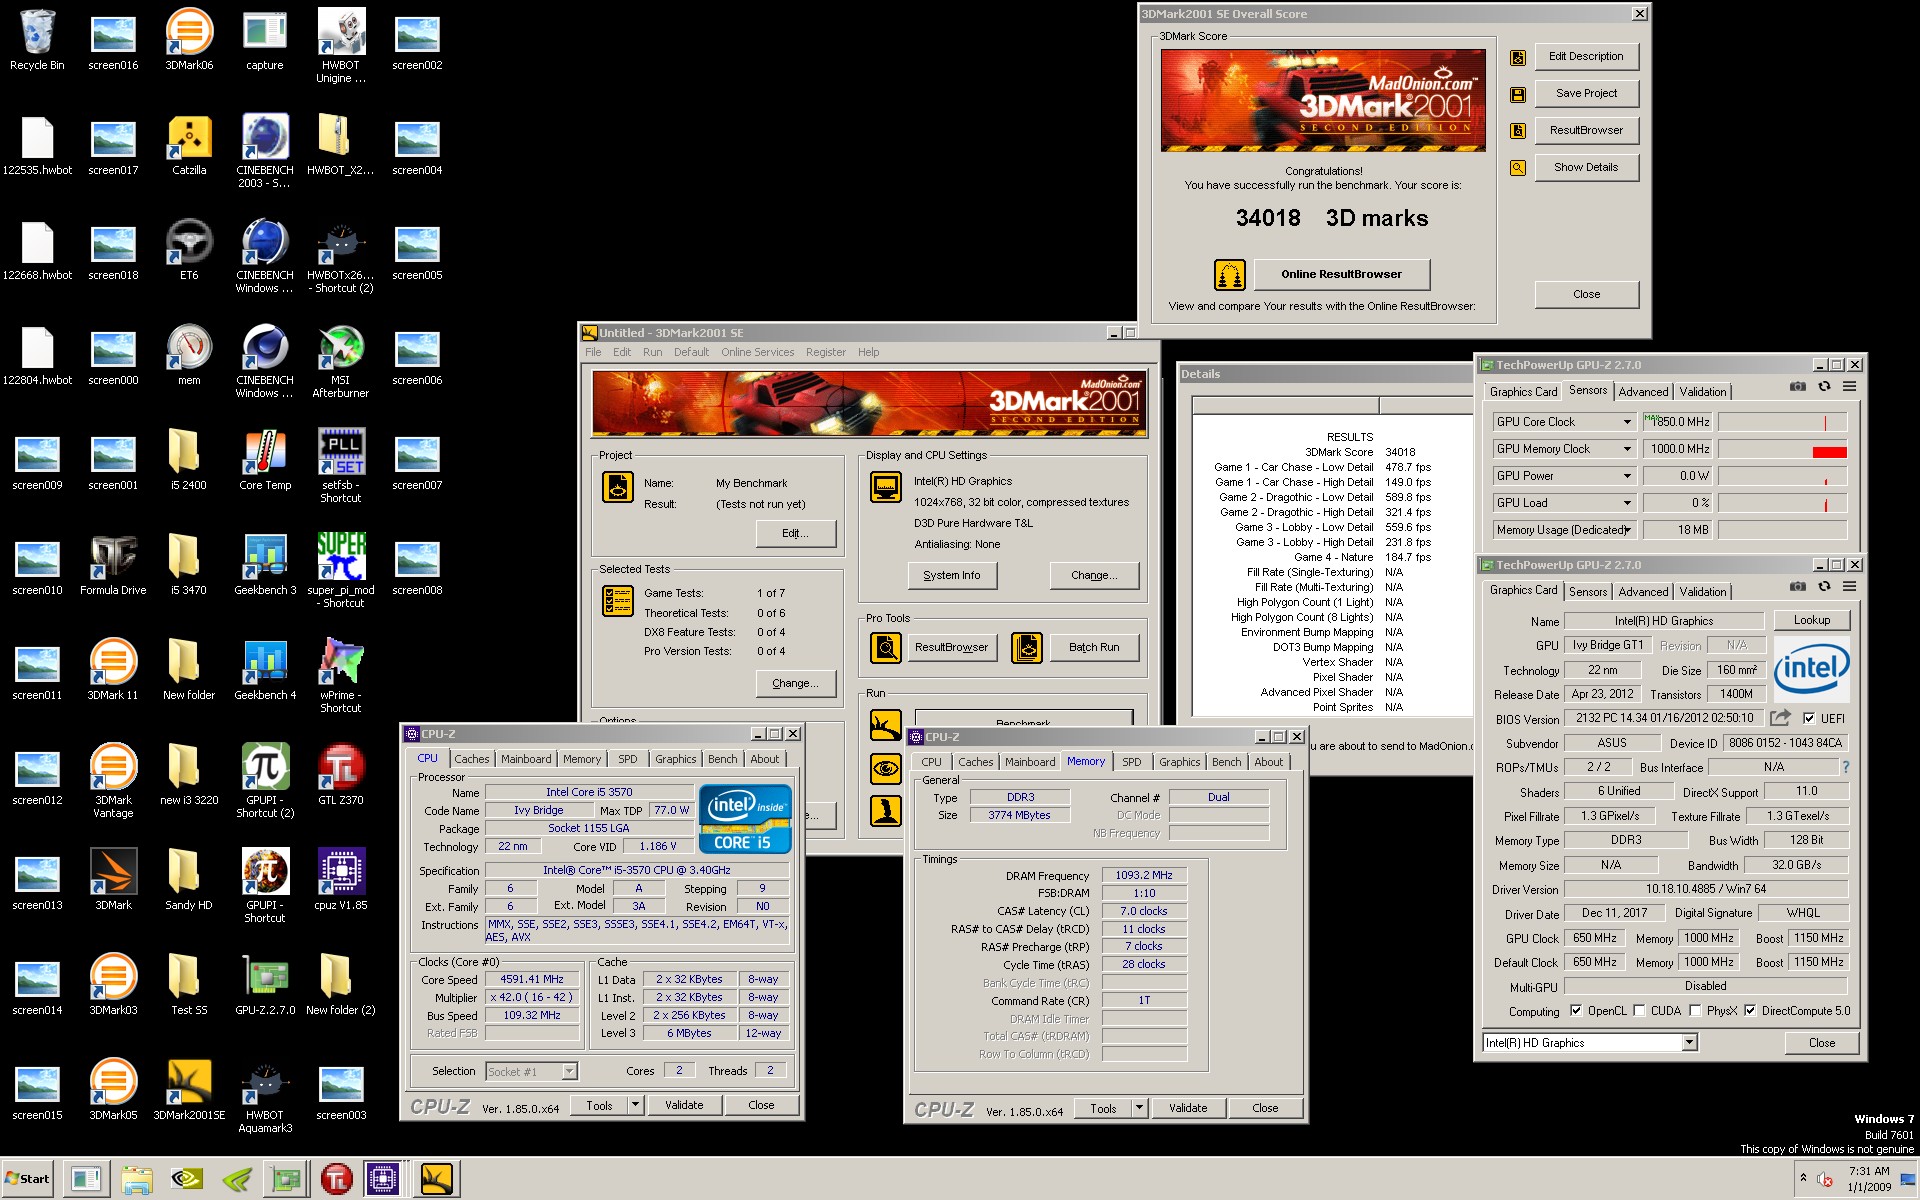
Task: Toggle the UEFI checkbox in GPU-Z
Action: [1808, 718]
